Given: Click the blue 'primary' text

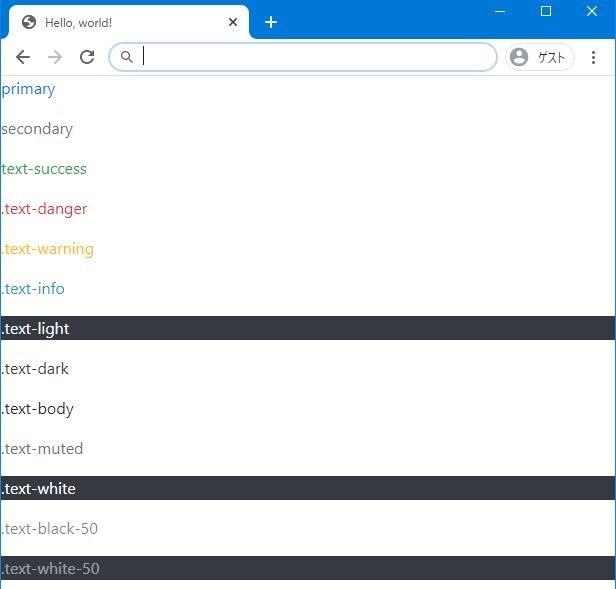Looking at the screenshot, I should [x=28, y=89].
